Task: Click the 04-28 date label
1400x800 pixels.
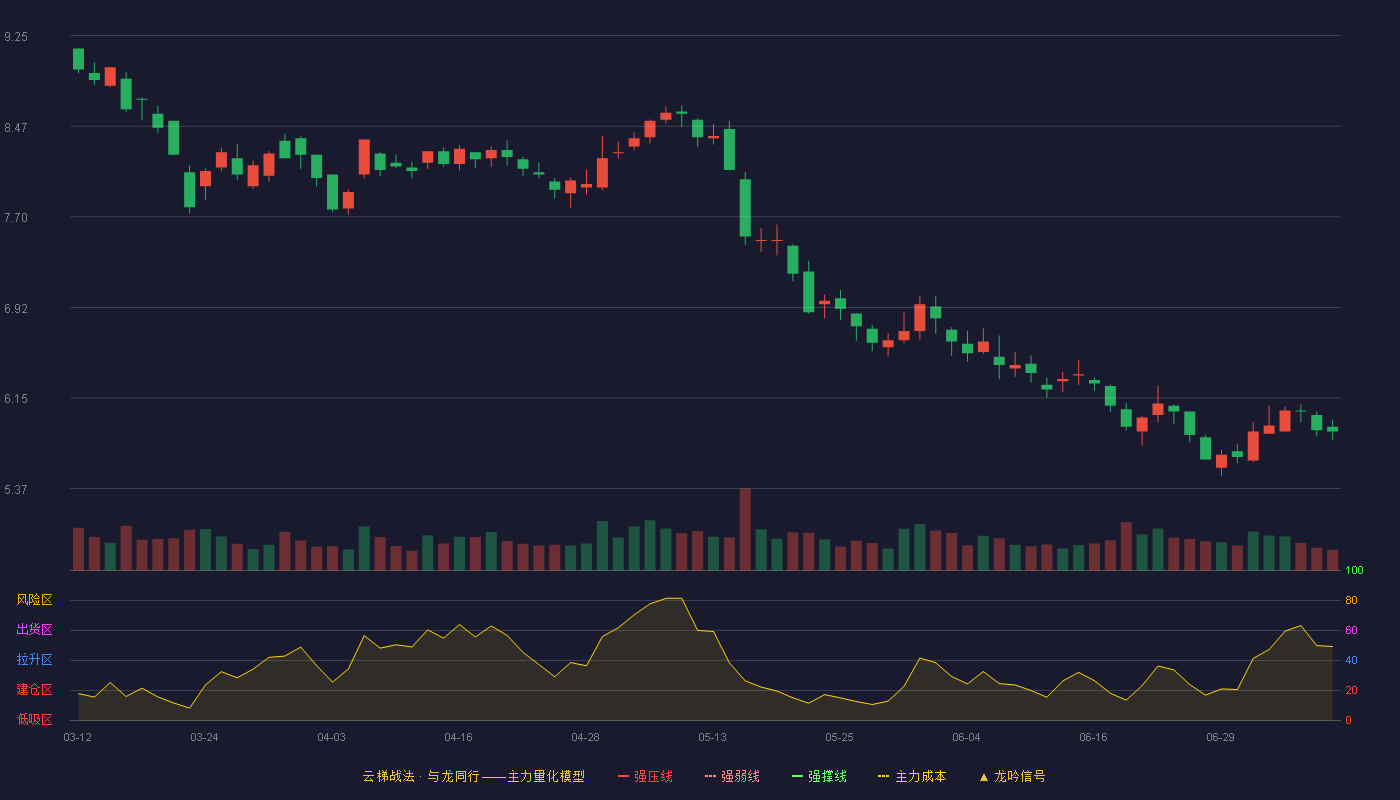Action: tap(585, 737)
